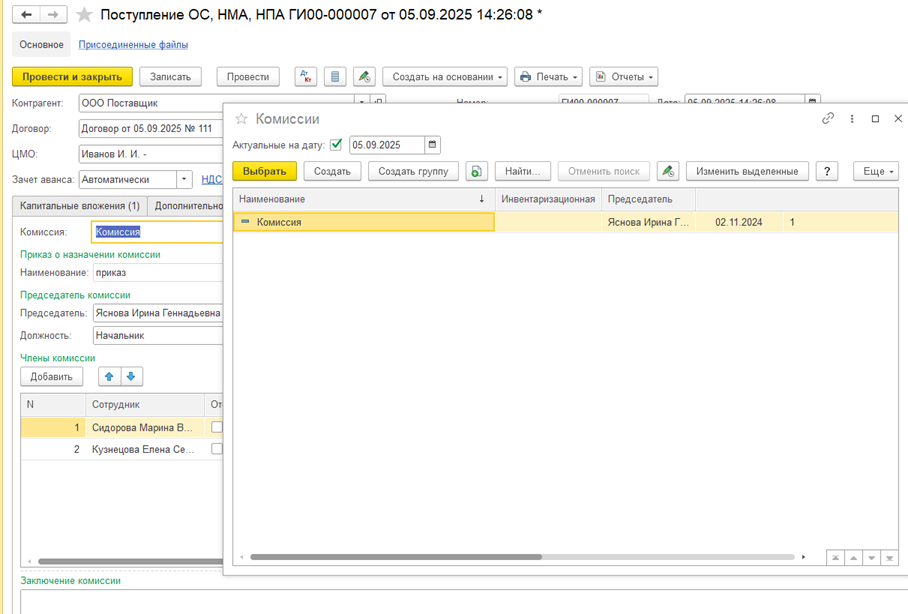Toggle the Актуальные на дату checkbox

click(x=336, y=145)
